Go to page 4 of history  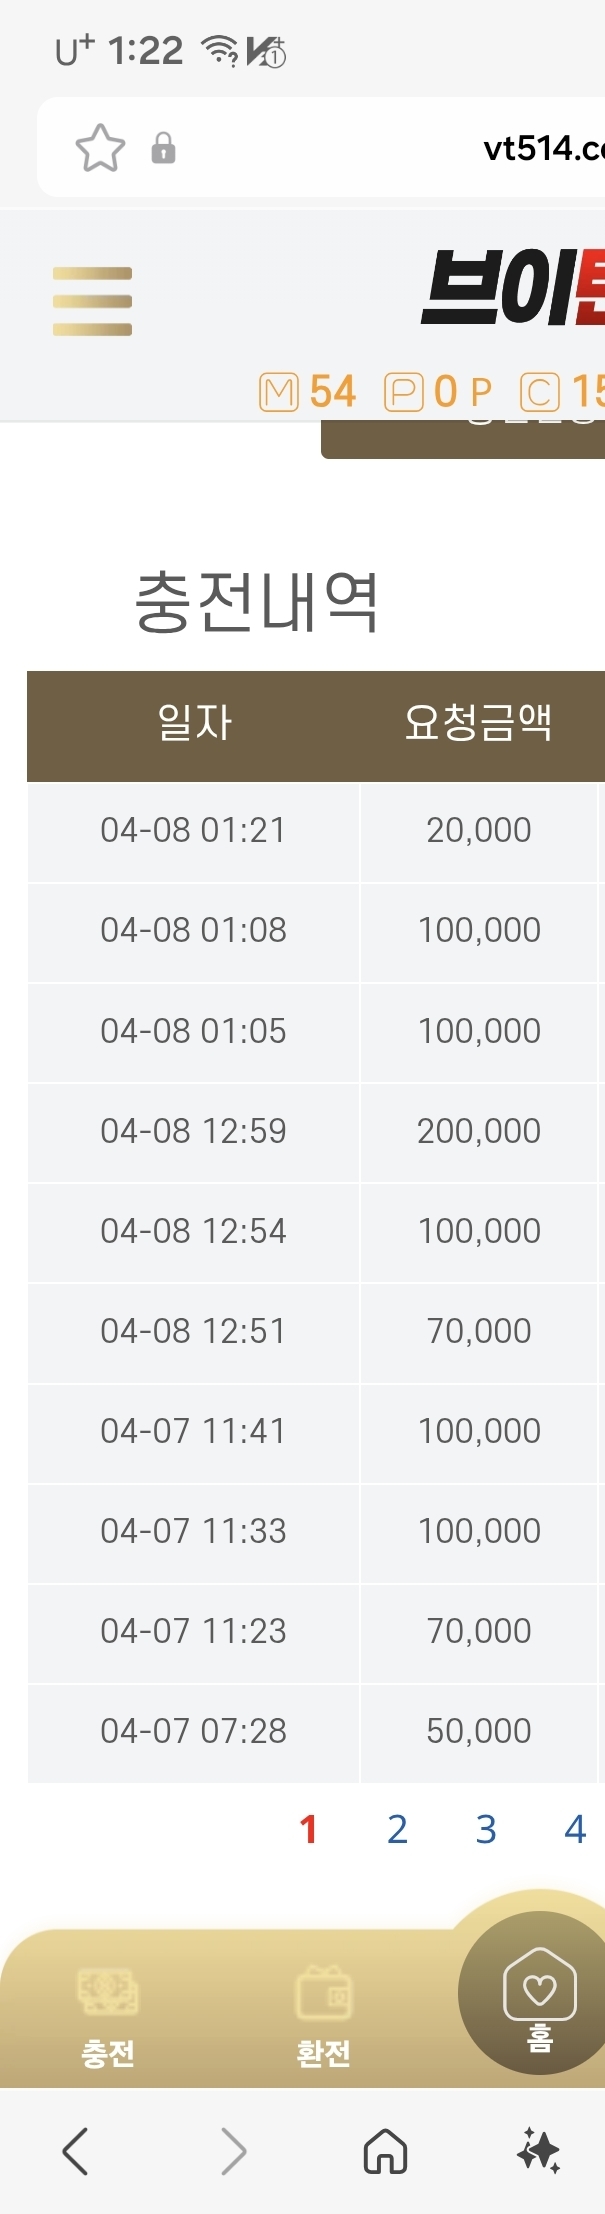pyautogui.click(x=575, y=1829)
